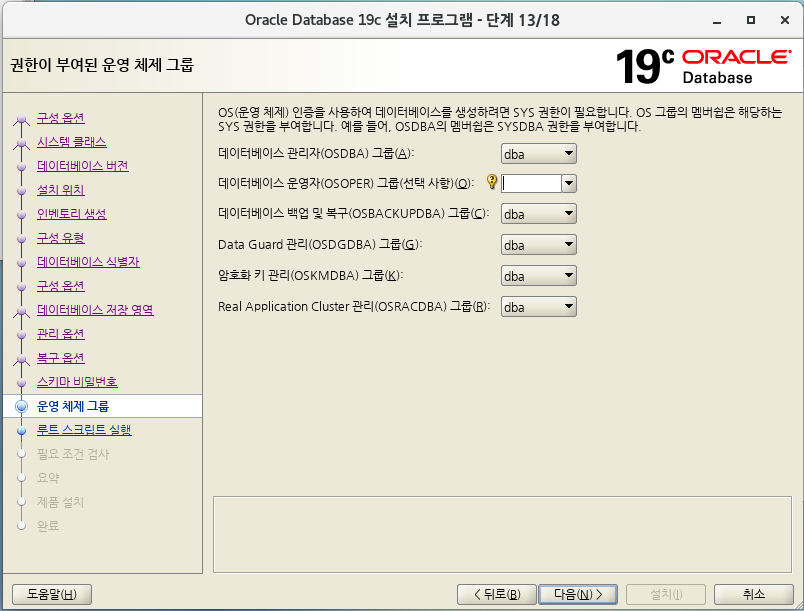Click the Data Guard 관리(OSDGDBA) 그룹 label
804x611 pixels.
tap(319, 245)
